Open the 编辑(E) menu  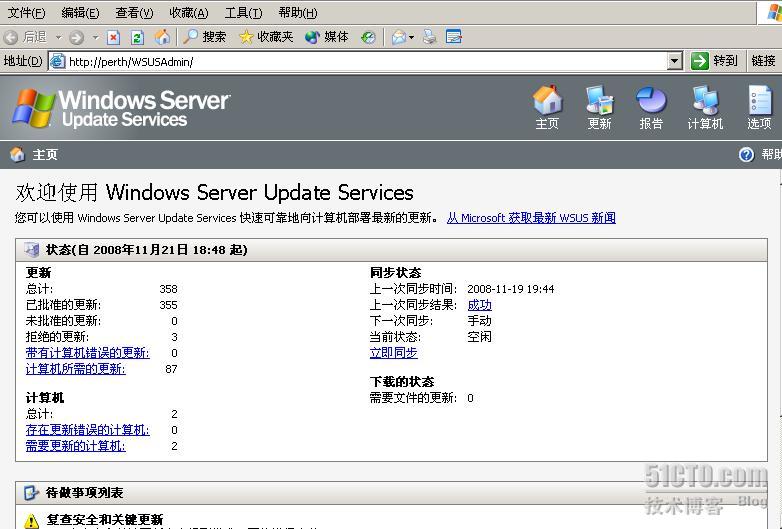click(x=80, y=13)
